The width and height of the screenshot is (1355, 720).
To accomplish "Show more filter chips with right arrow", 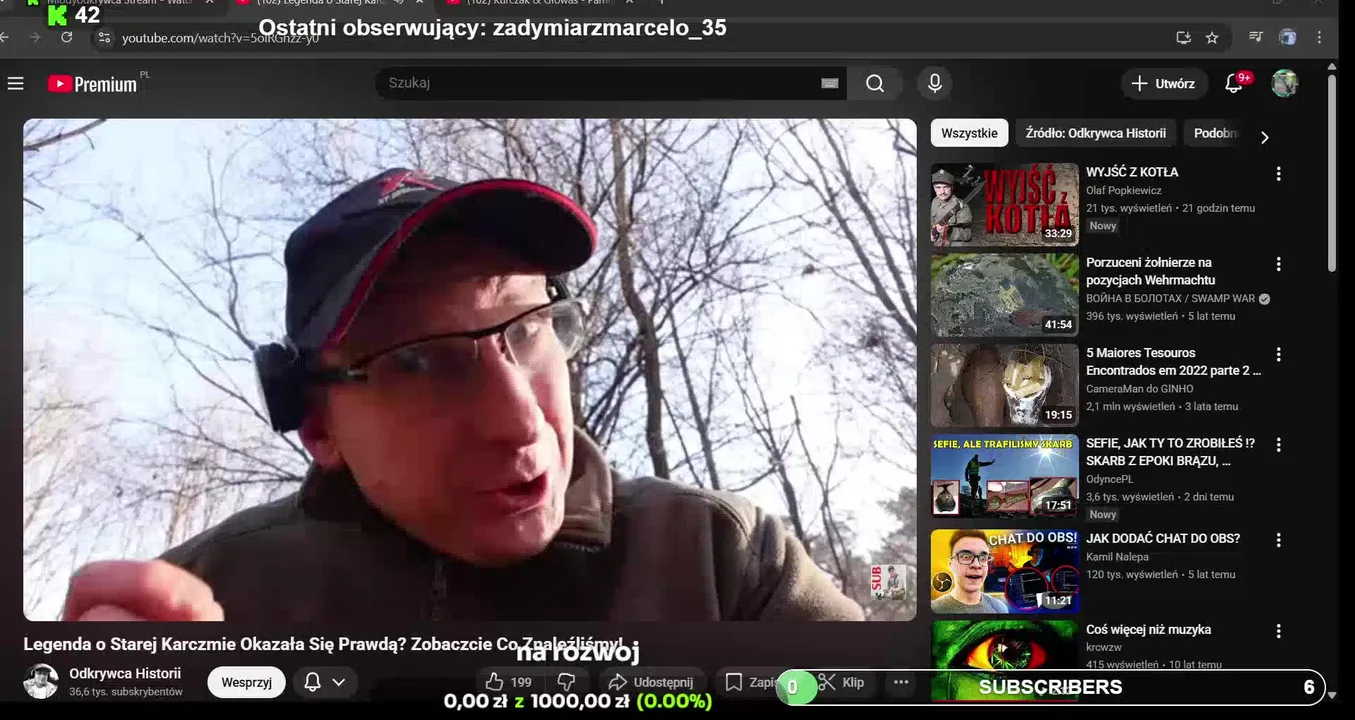I will (x=1265, y=137).
